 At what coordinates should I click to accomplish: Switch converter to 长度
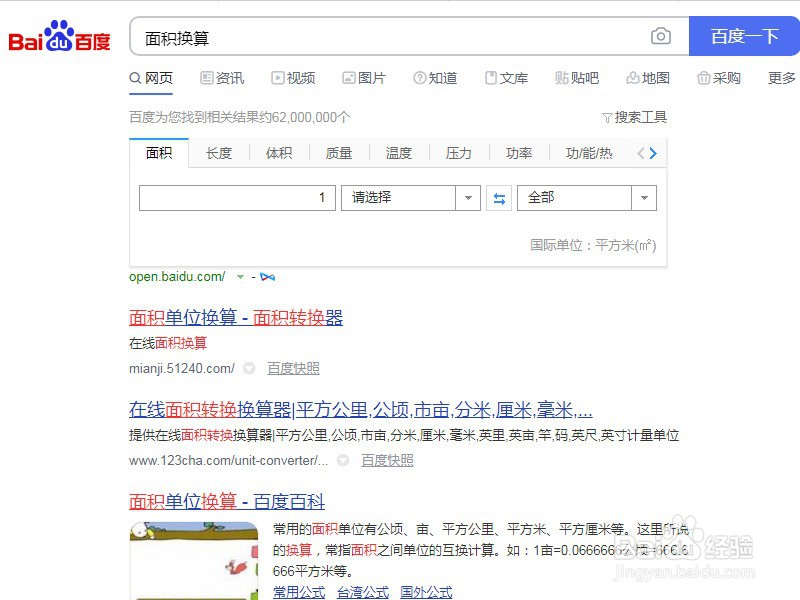click(219, 153)
